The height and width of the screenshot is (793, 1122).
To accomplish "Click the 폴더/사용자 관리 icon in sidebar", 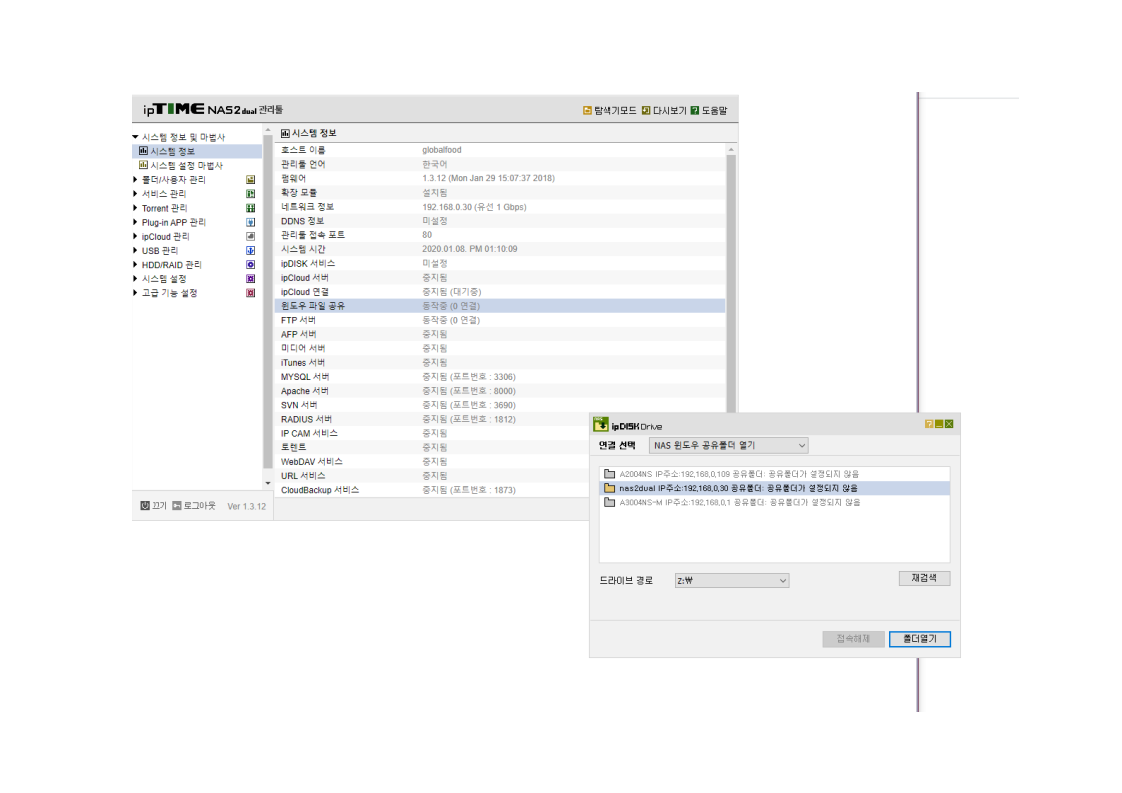I will [250, 180].
